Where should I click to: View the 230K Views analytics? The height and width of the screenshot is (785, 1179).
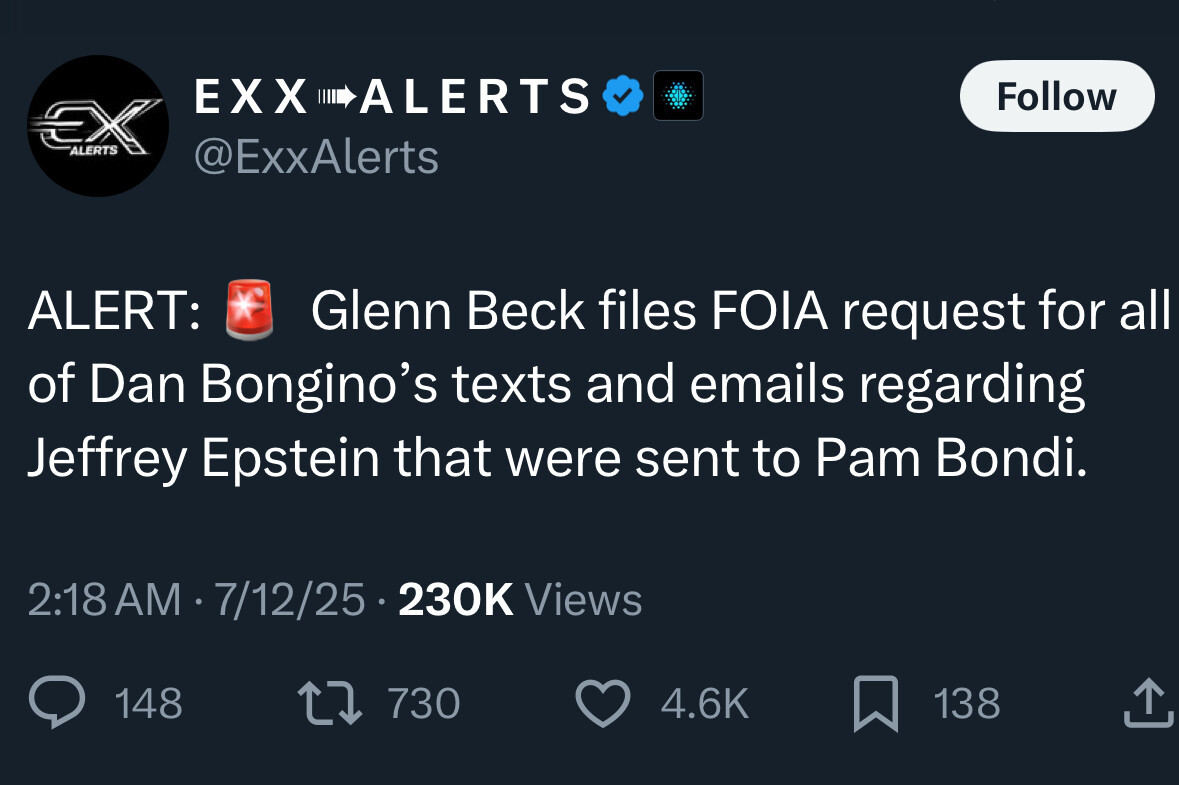[520, 600]
